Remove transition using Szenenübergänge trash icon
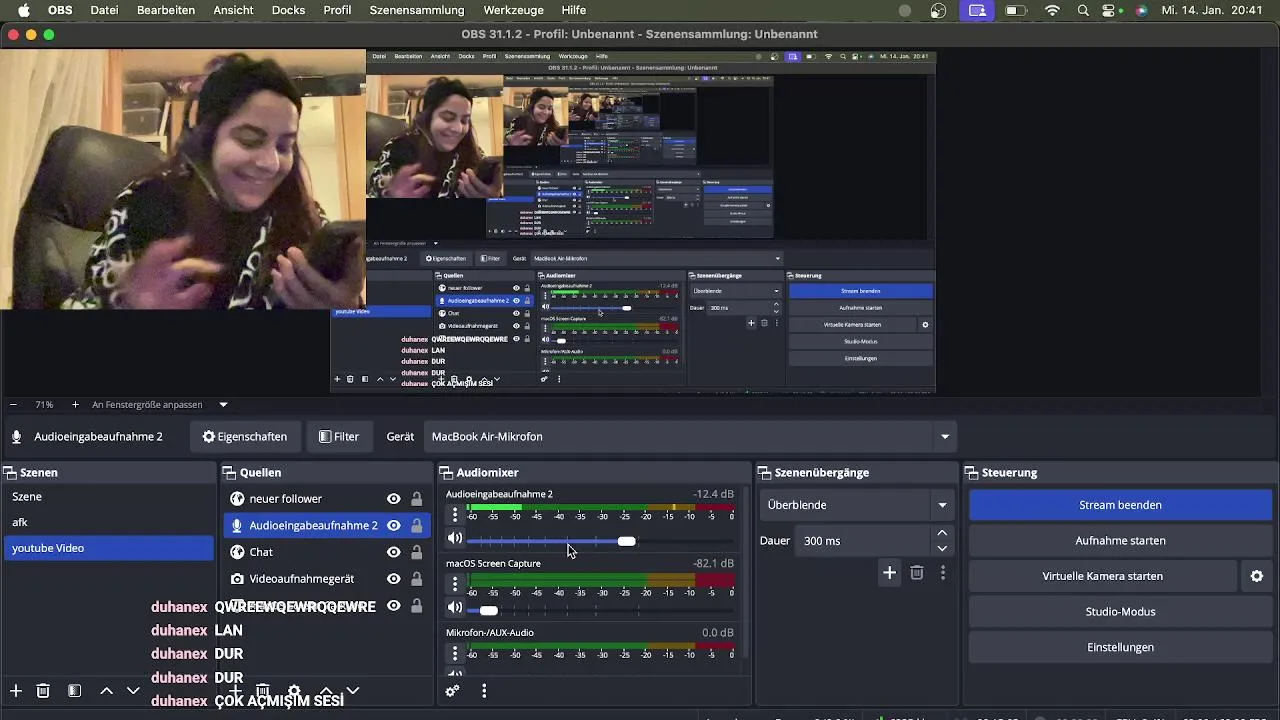This screenshot has width=1280, height=720. click(917, 573)
